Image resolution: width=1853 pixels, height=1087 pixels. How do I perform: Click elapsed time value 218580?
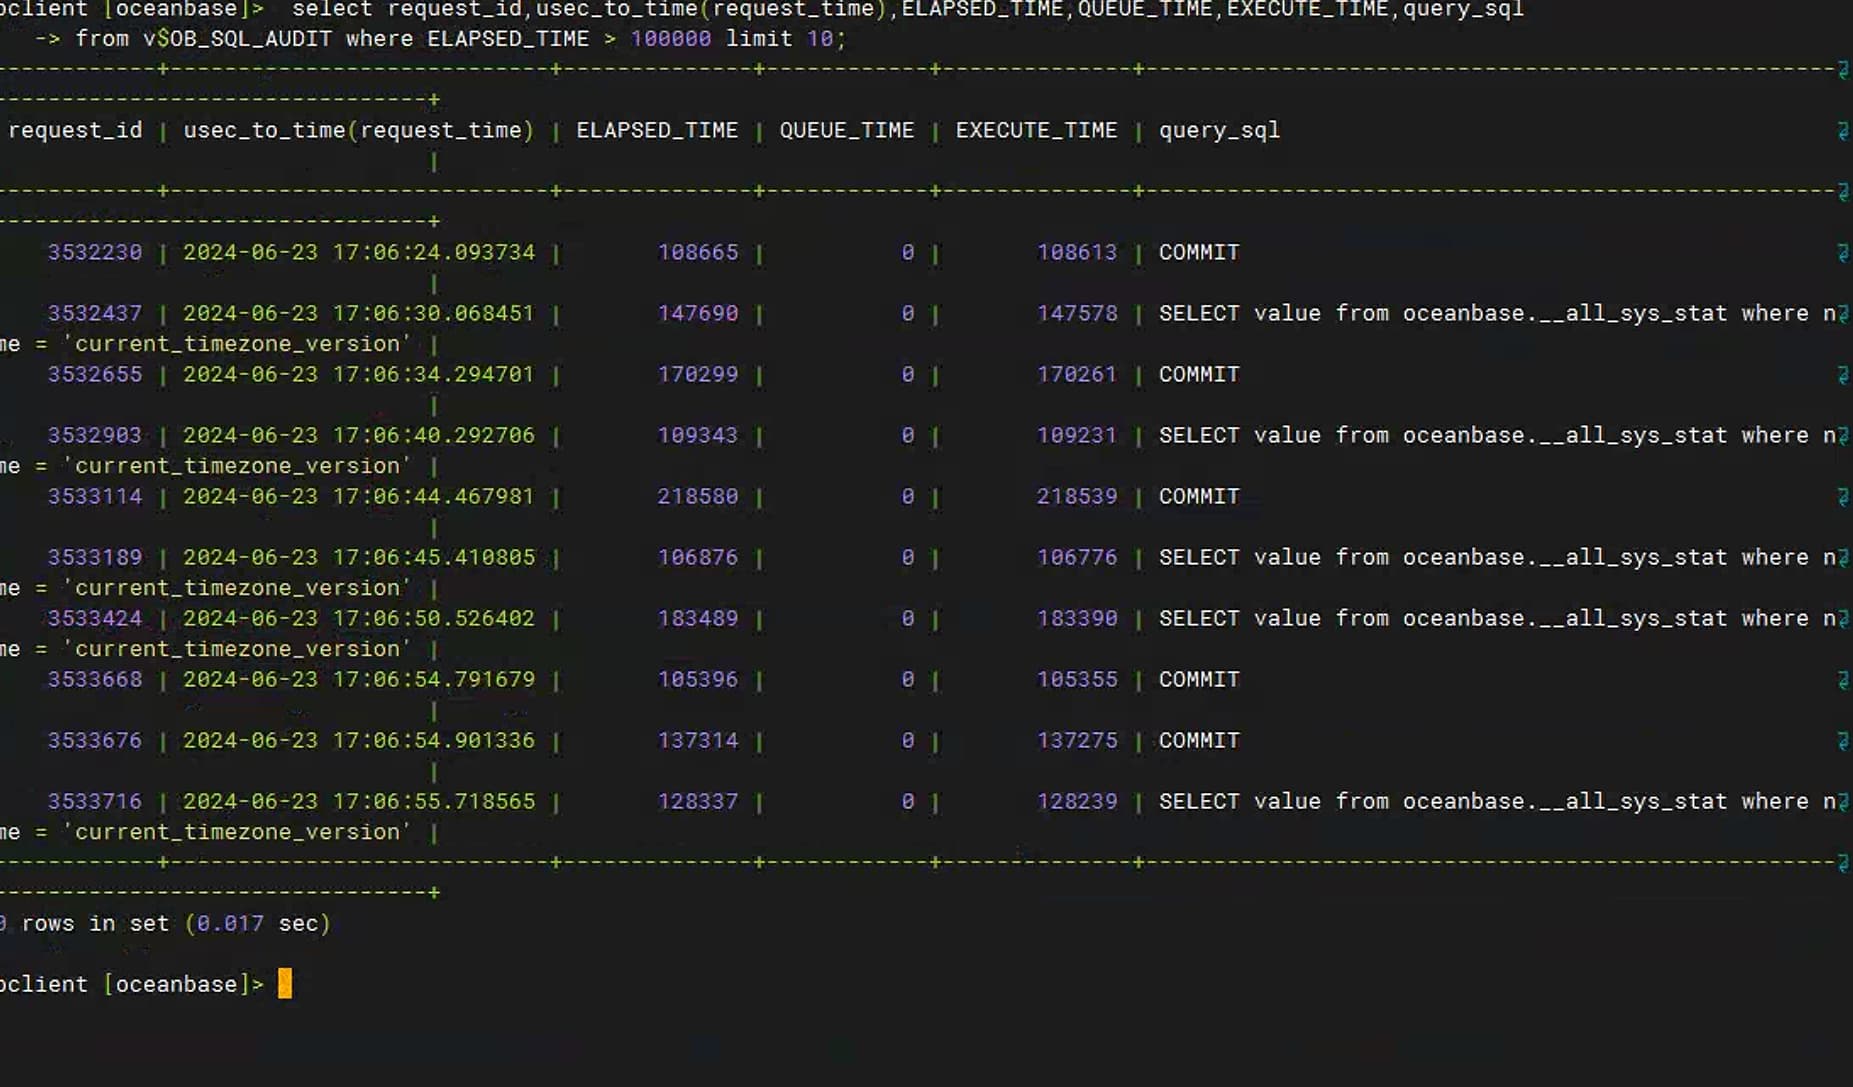click(698, 496)
